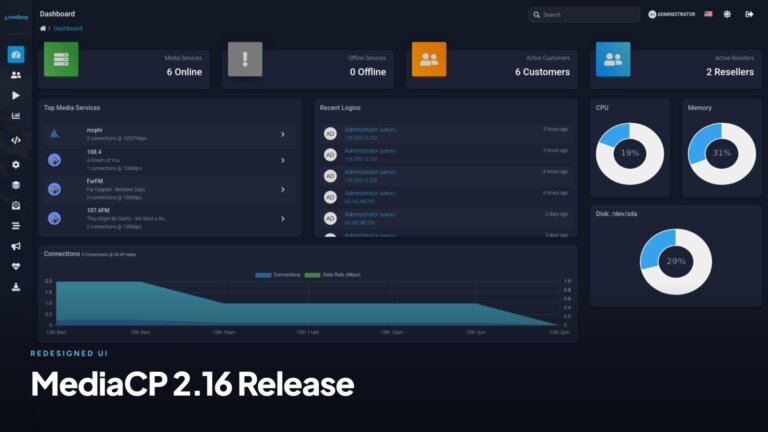Click the "107.6FM" service name
768x432 pixels.
(x=98, y=211)
